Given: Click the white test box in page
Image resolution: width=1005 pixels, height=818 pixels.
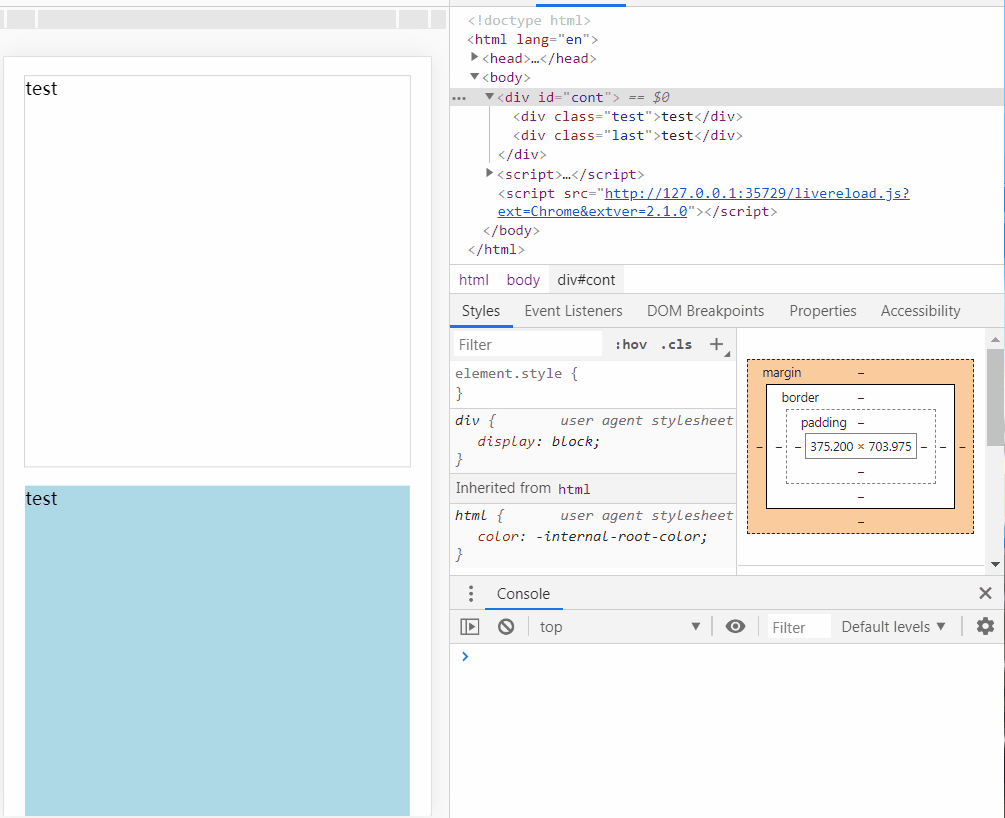Looking at the screenshot, I should point(217,271).
